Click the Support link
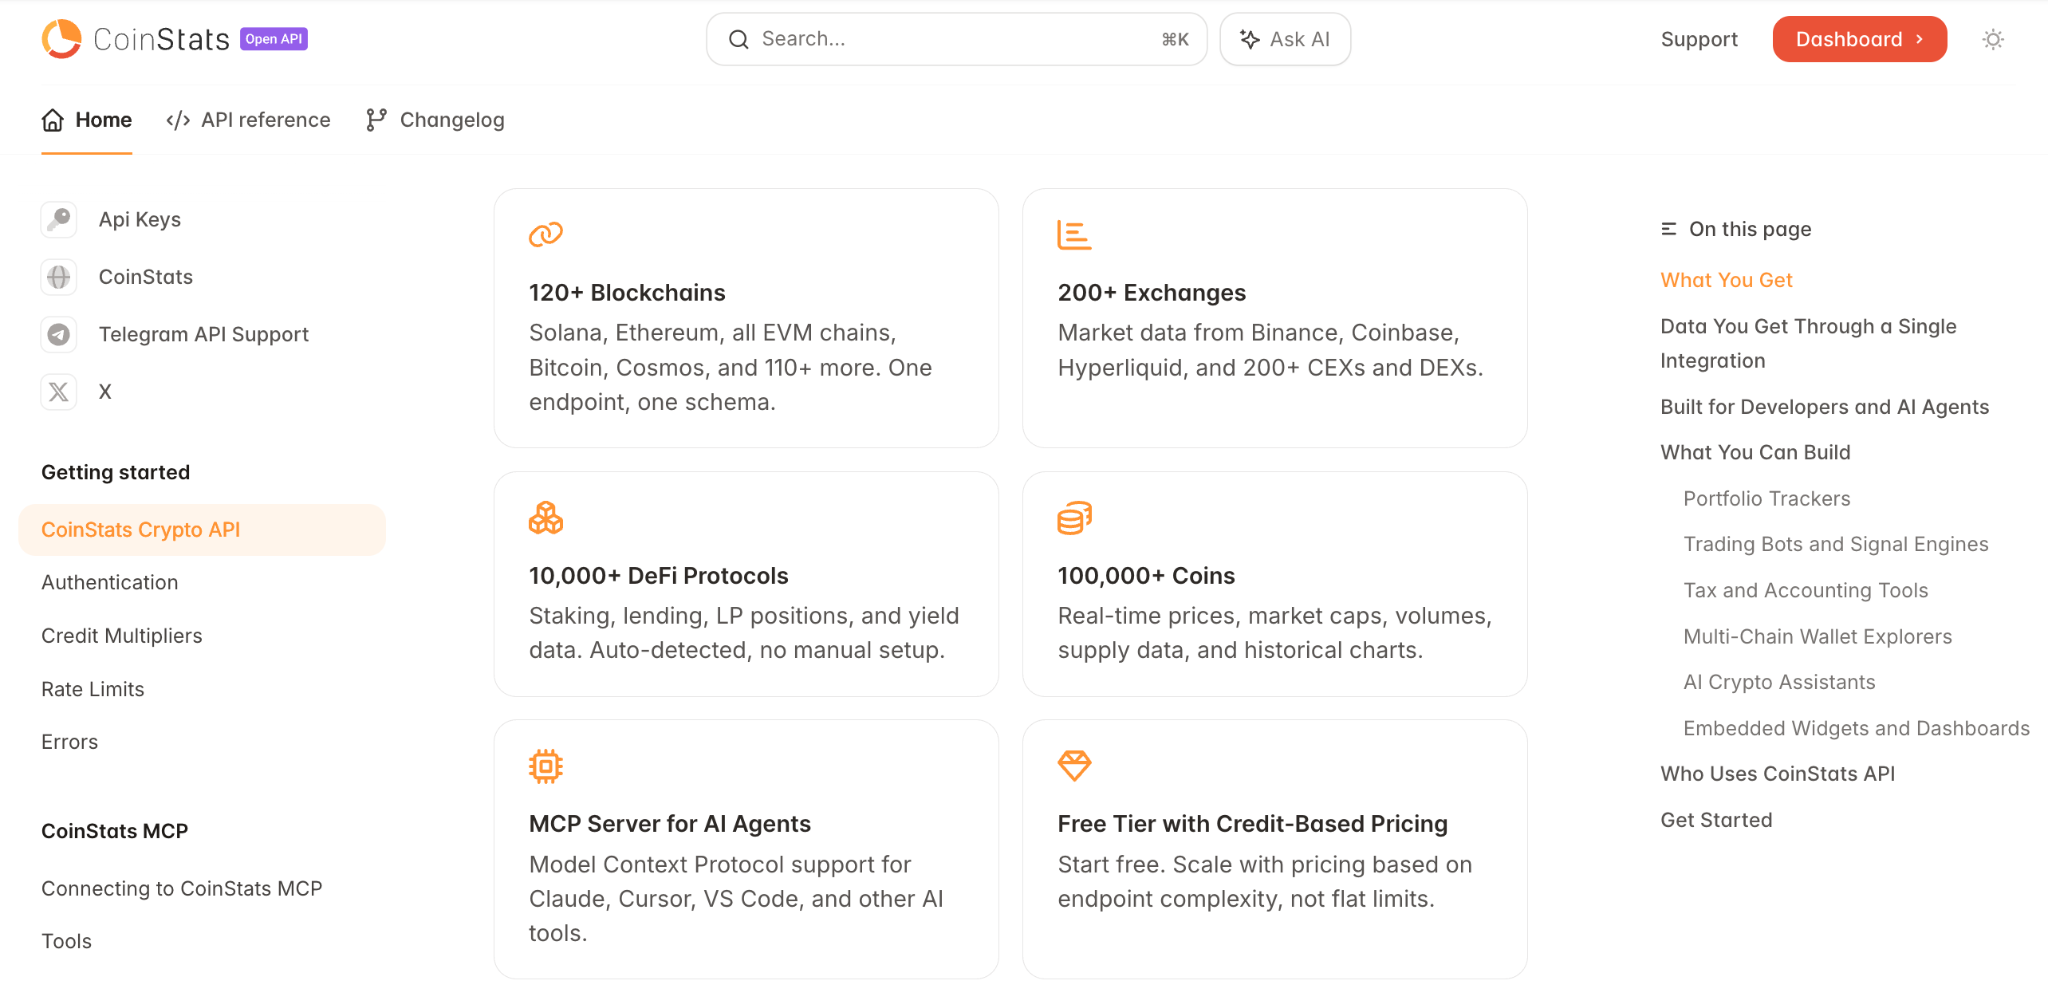2048x1005 pixels. coord(1699,39)
